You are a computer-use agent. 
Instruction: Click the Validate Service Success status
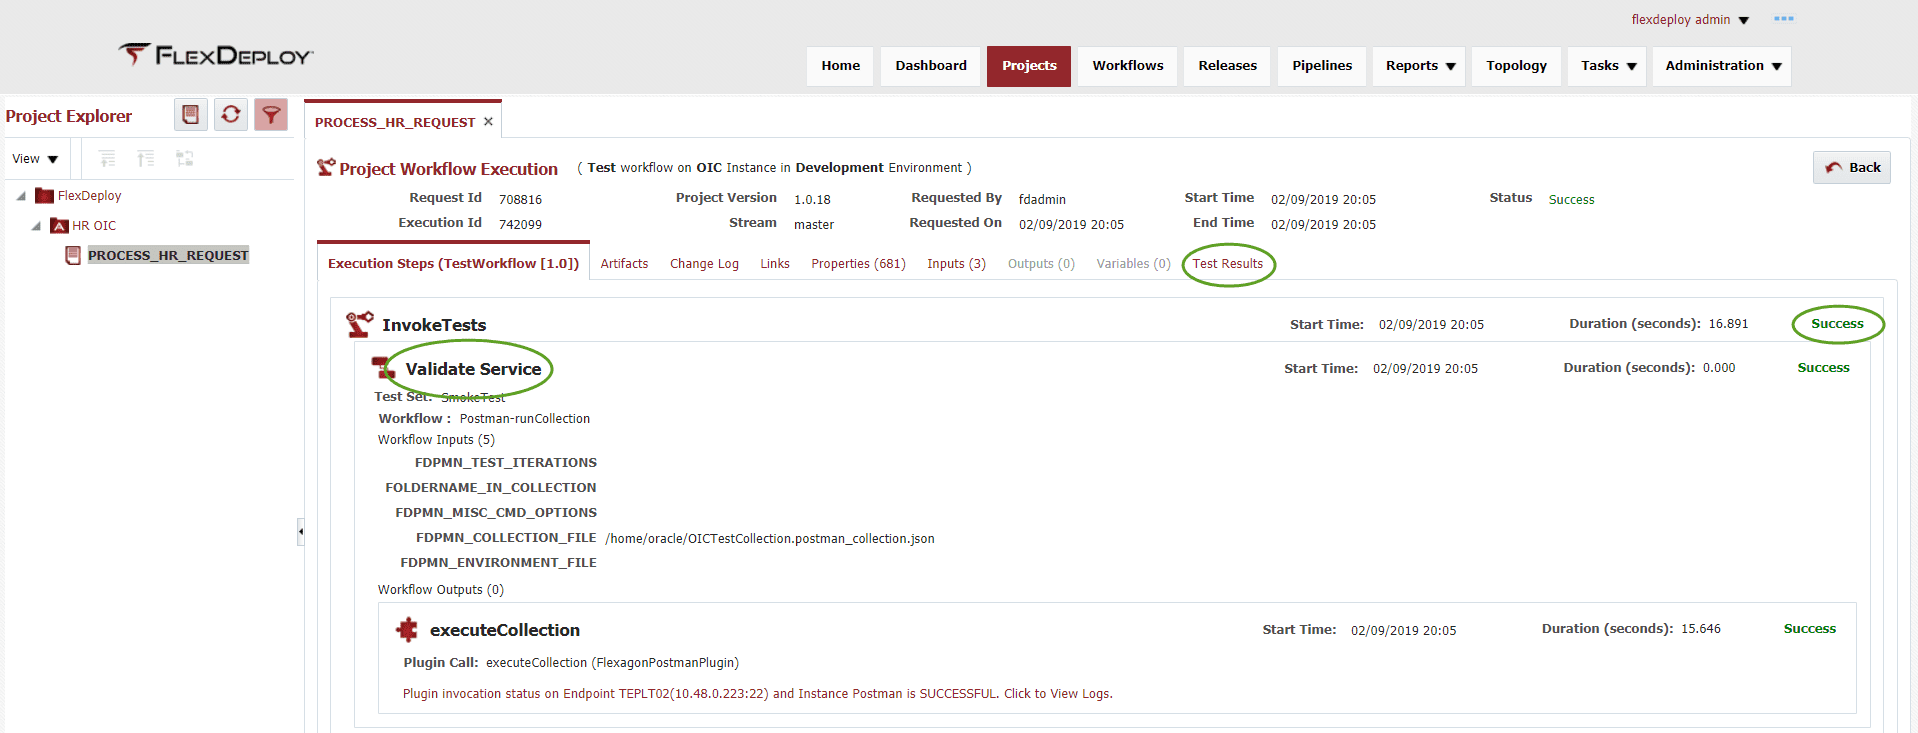point(1823,368)
